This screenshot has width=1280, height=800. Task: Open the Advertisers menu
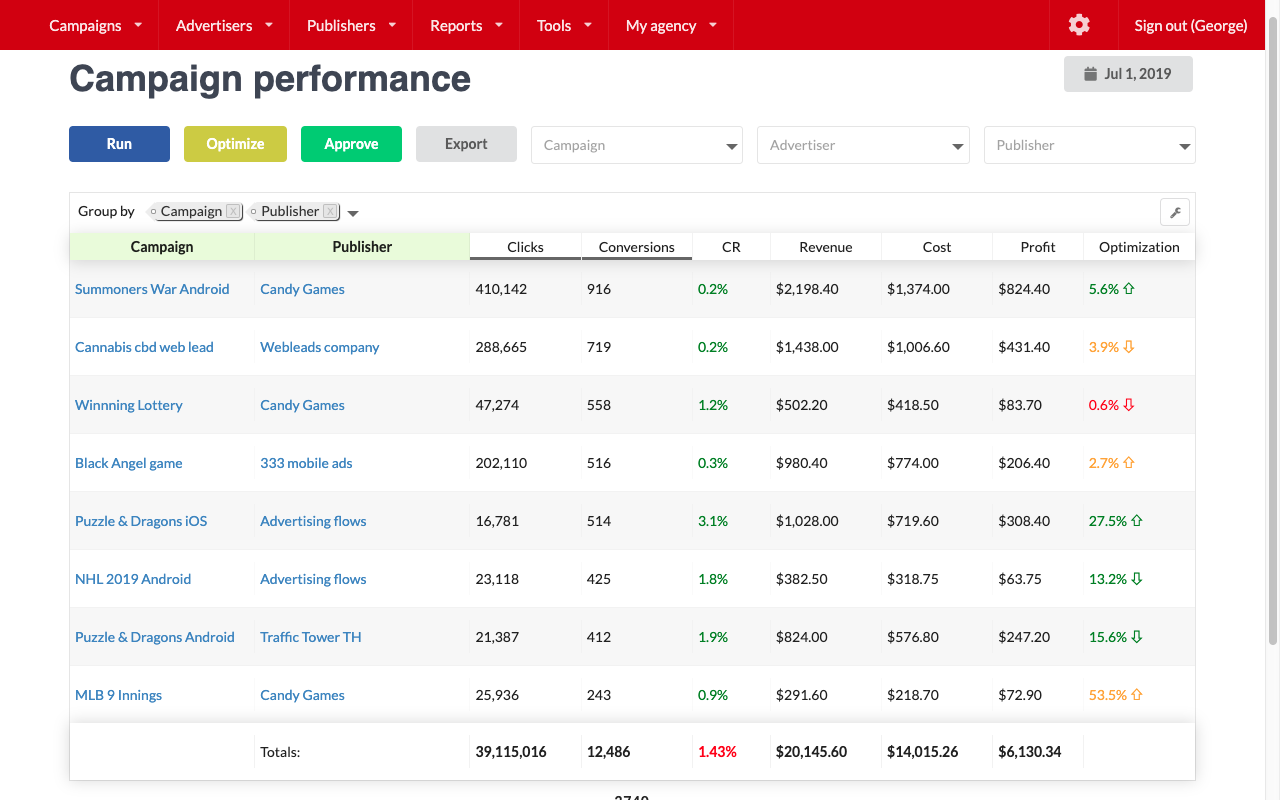pos(224,25)
